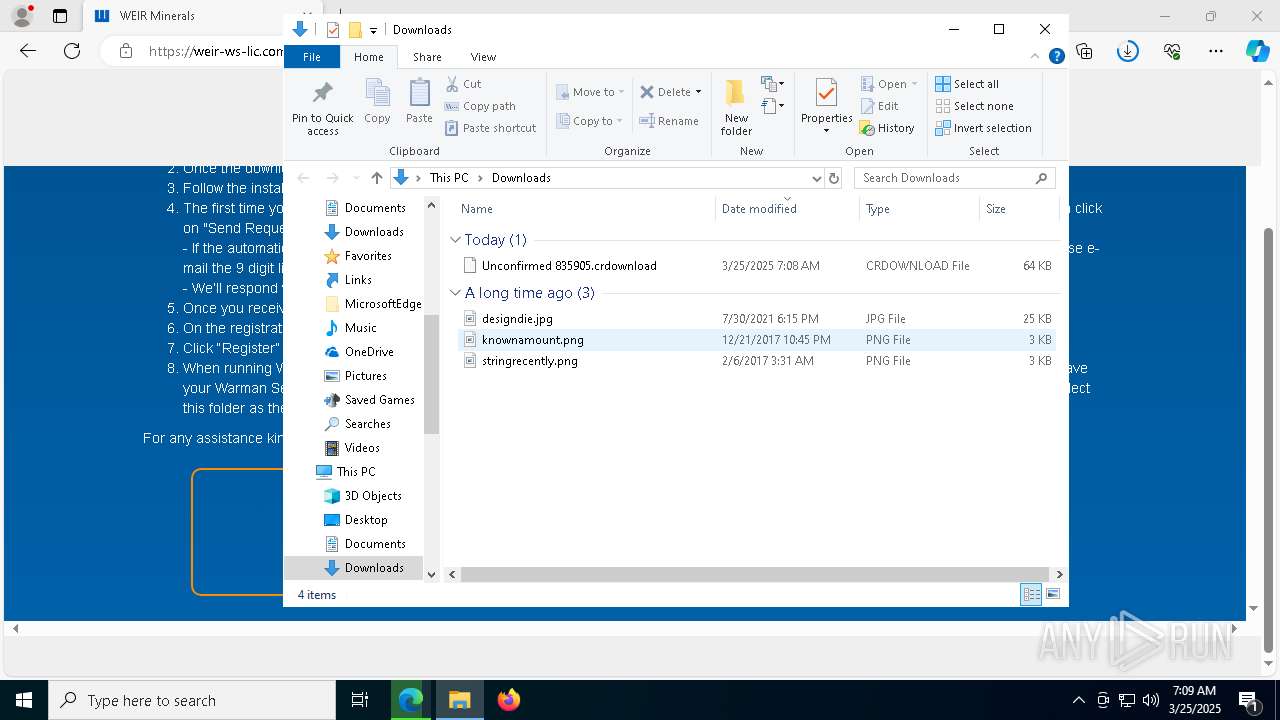Open OneDrive in navigation pane
The width and height of the screenshot is (1280, 720).
click(358, 352)
